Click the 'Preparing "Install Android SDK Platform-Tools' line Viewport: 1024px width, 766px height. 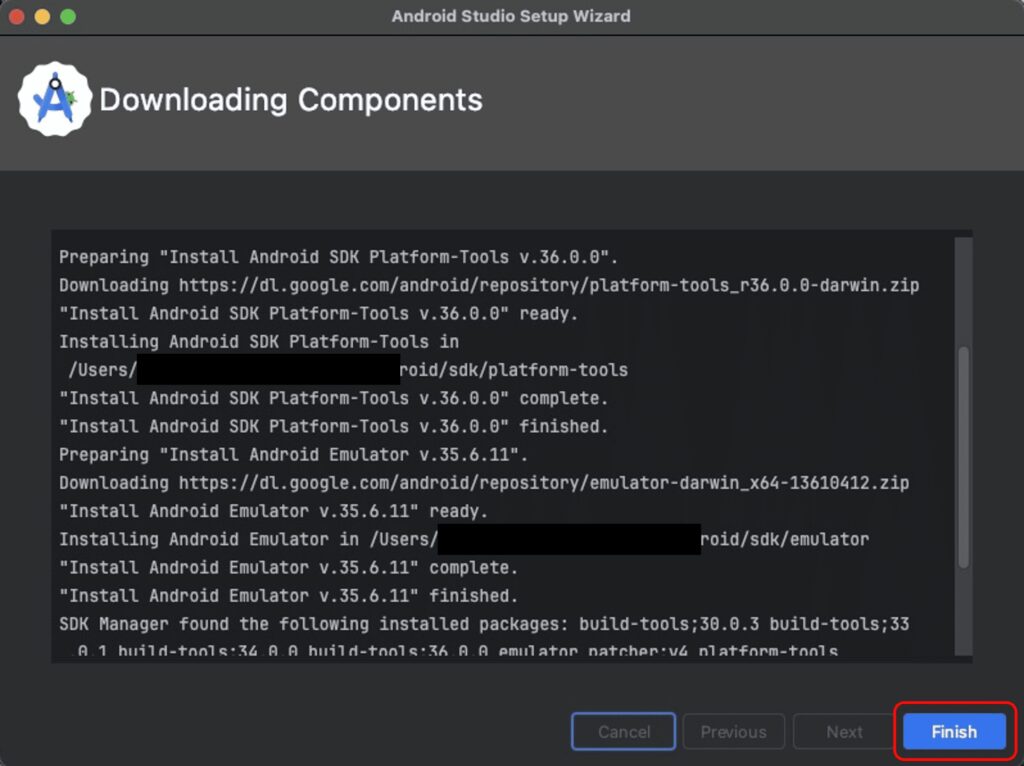(x=338, y=257)
